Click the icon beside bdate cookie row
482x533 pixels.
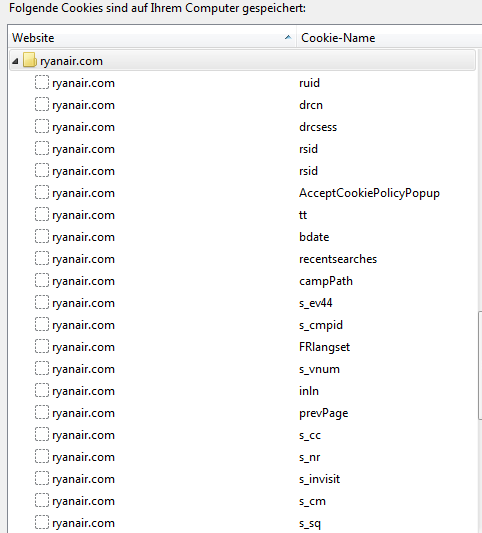tap(42, 237)
